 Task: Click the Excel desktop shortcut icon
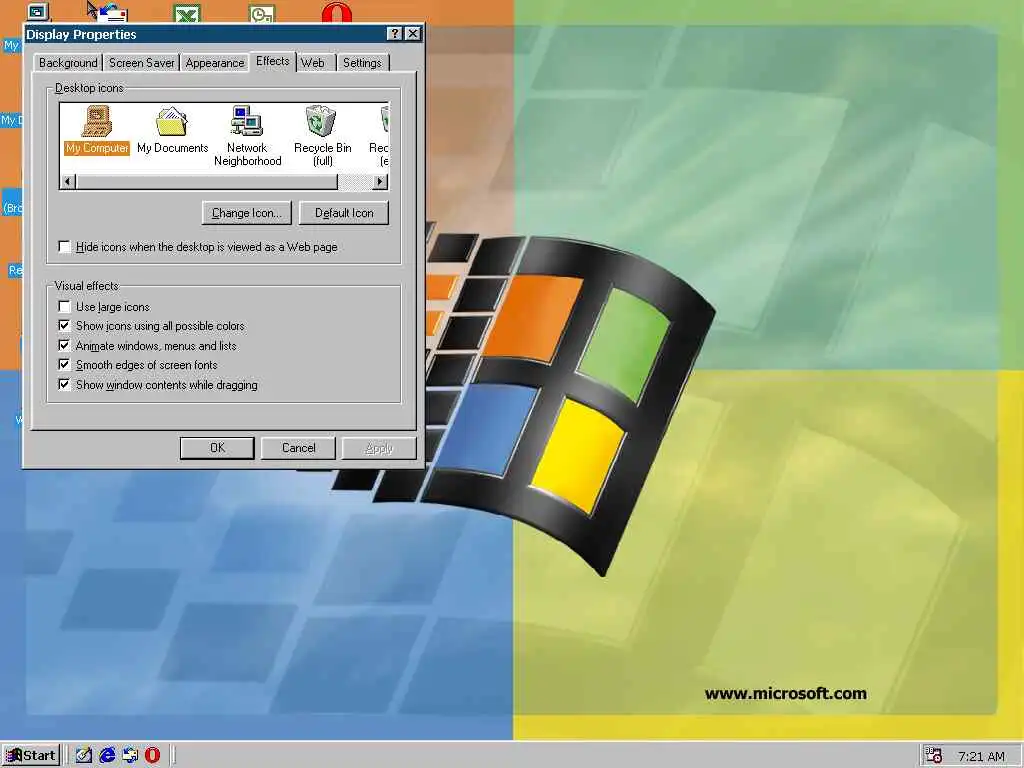[187, 13]
